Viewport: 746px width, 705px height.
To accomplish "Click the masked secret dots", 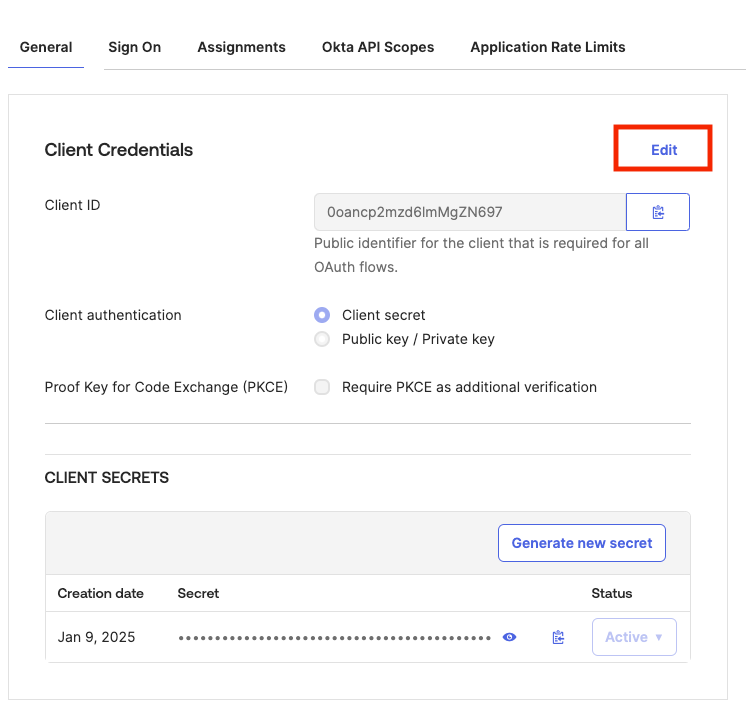I will 334,638.
